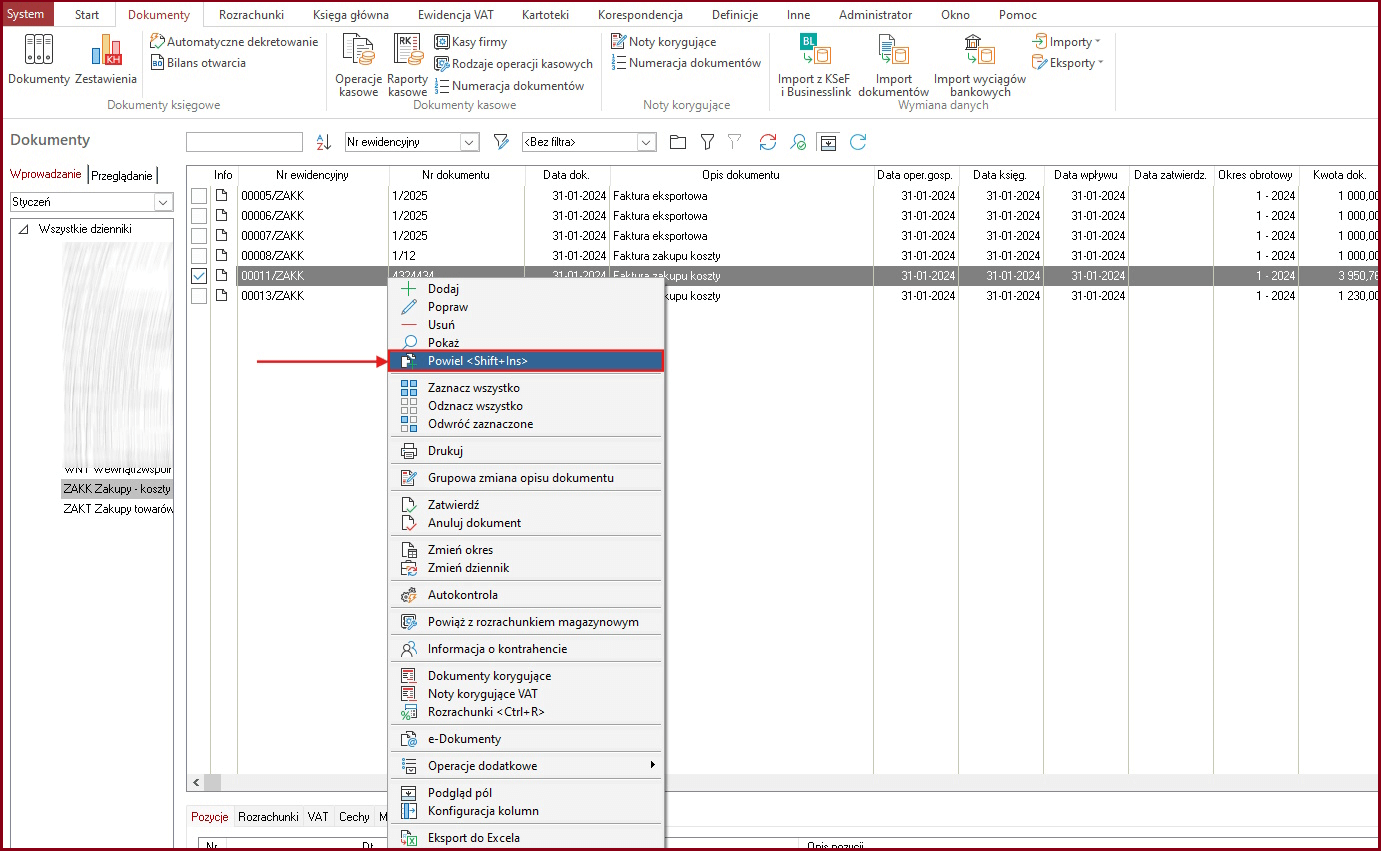Click the search input field above the table
Viewport: 1381px width, 851px height.
(x=244, y=142)
